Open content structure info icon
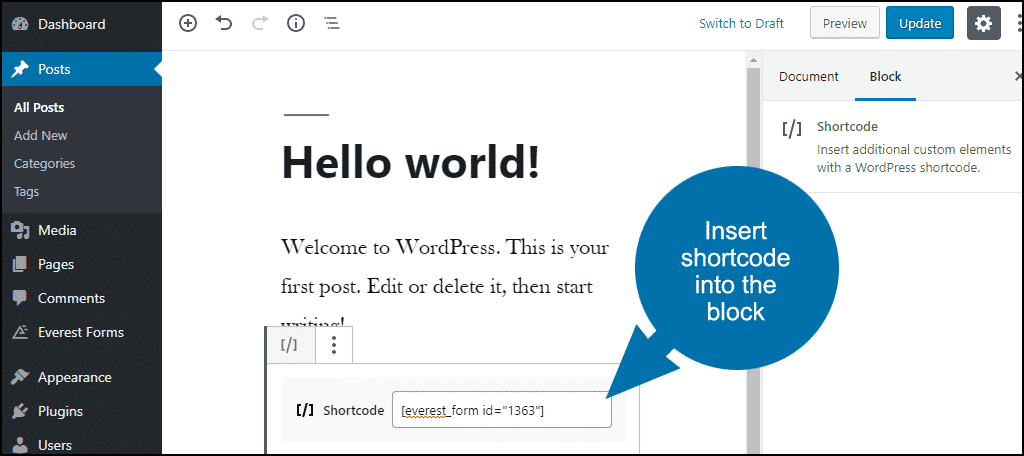 (x=296, y=24)
